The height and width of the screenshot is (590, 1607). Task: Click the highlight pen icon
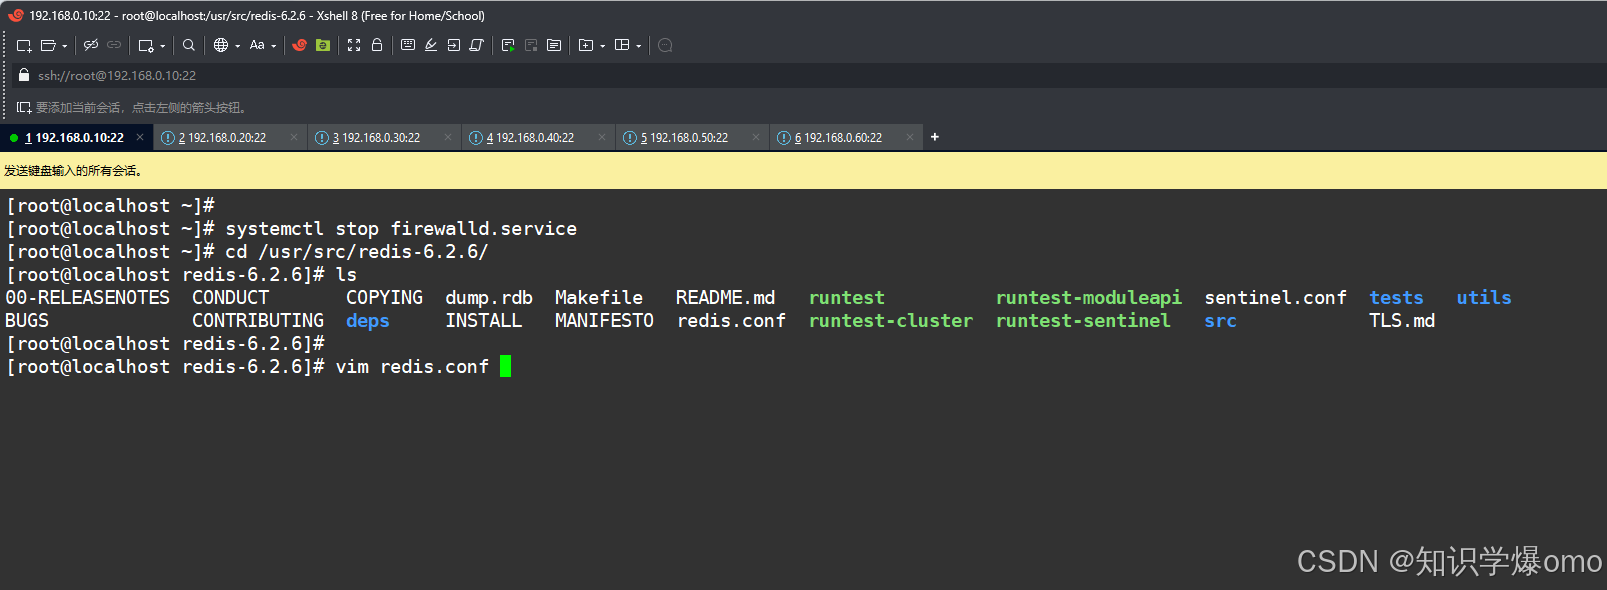coord(431,45)
